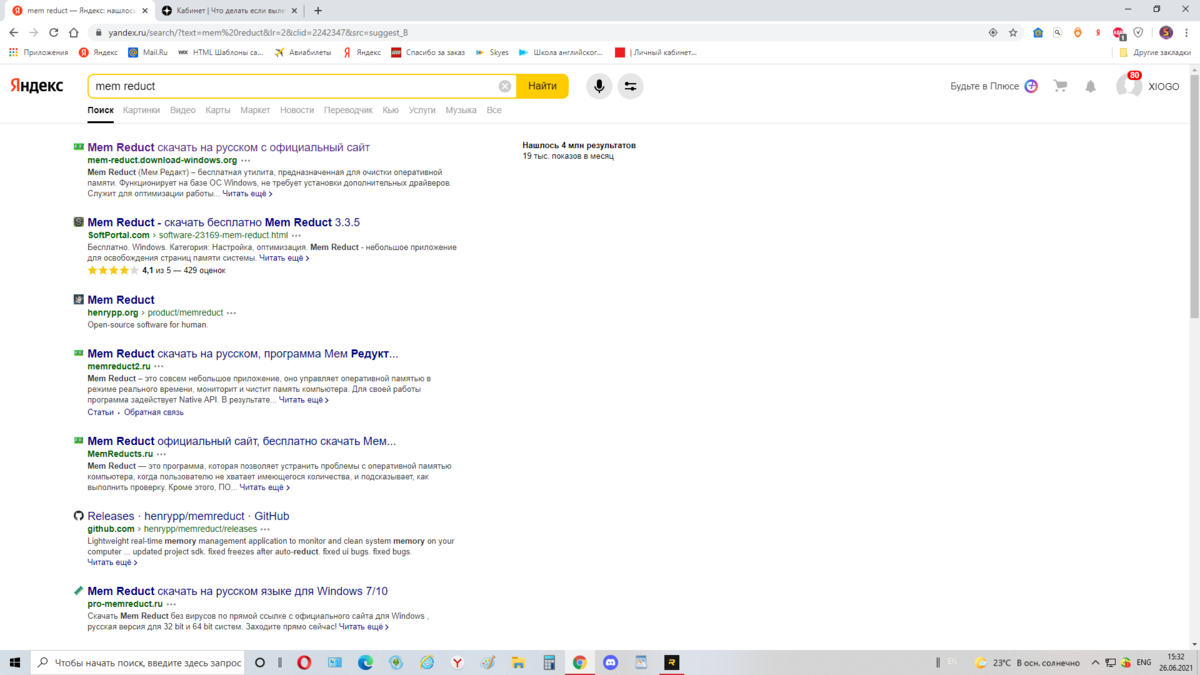Open the Yandex Market cart icon
This screenshot has height=675, width=1200.
1060,86
